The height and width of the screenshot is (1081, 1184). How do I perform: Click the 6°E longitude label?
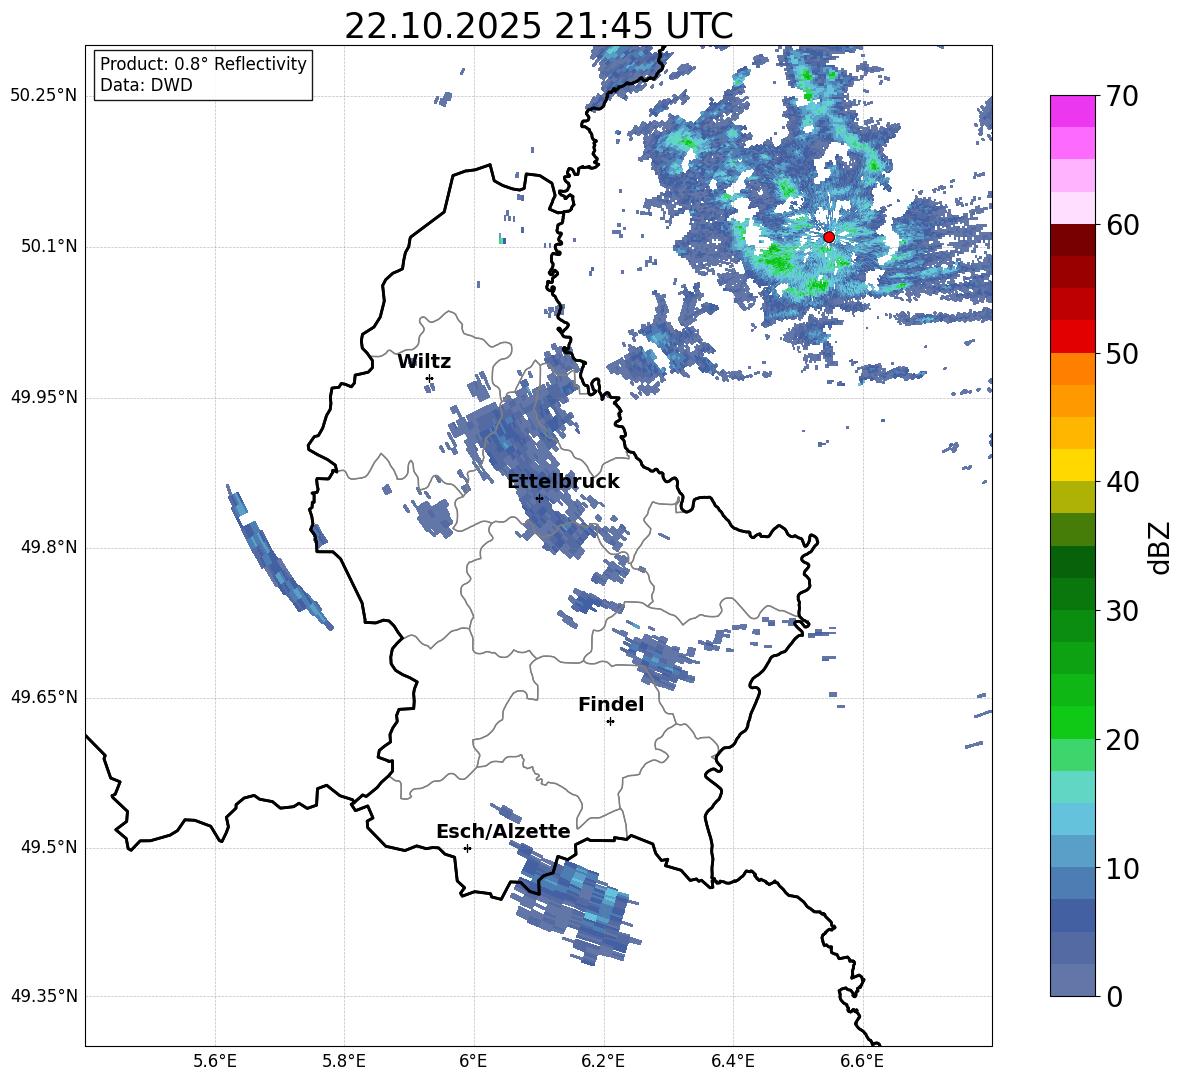point(473,1062)
